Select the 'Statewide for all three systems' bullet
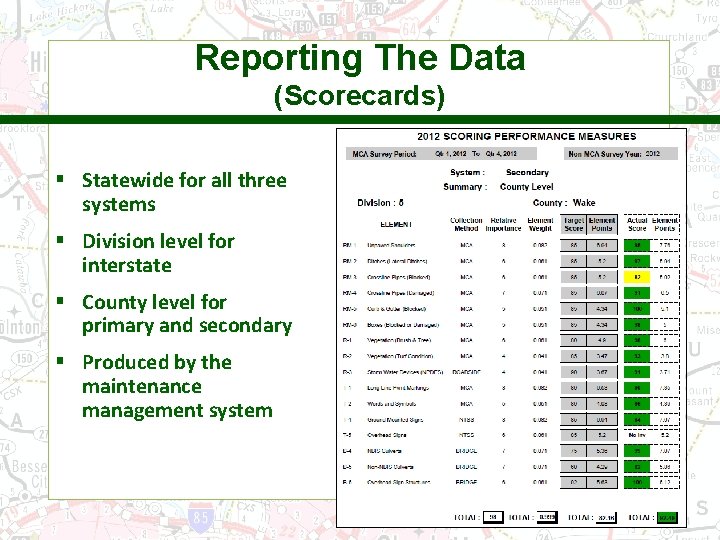This screenshot has height=540, width=720. pyautogui.click(x=184, y=192)
